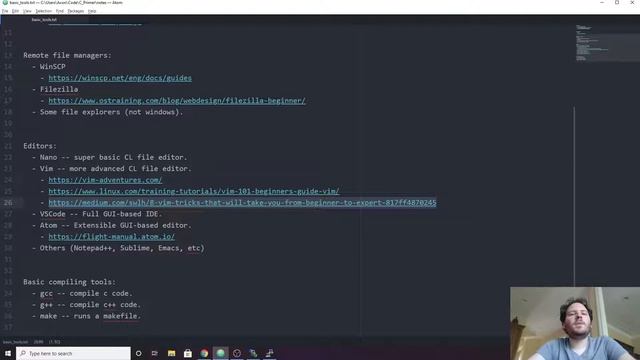
Task: Click the 'Type here to search' box
Action: (x=73, y=353)
